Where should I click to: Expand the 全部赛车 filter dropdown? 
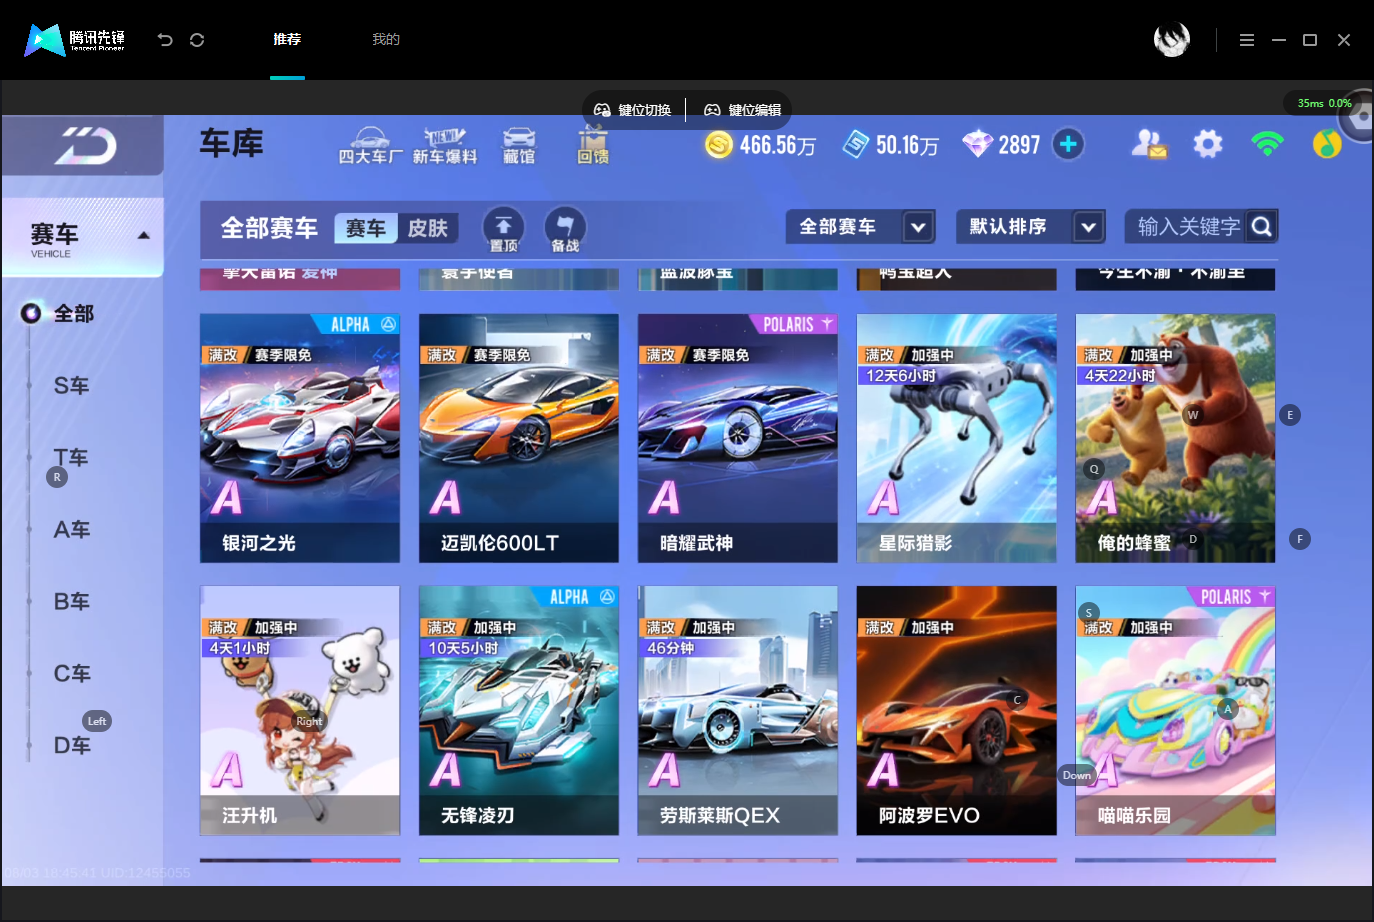coord(861,227)
